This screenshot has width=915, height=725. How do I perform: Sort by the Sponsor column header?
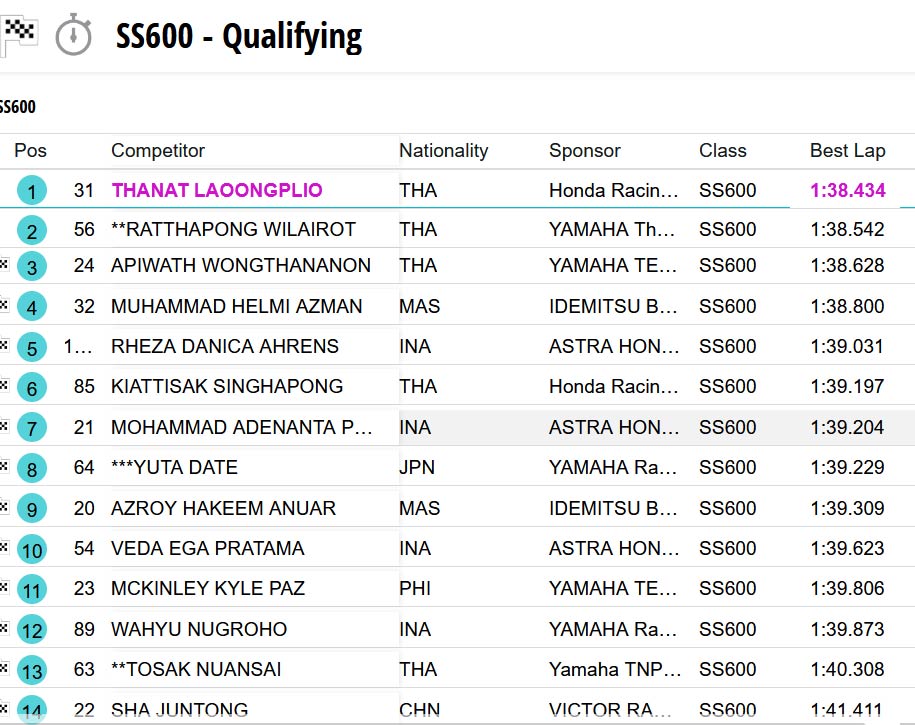[584, 151]
